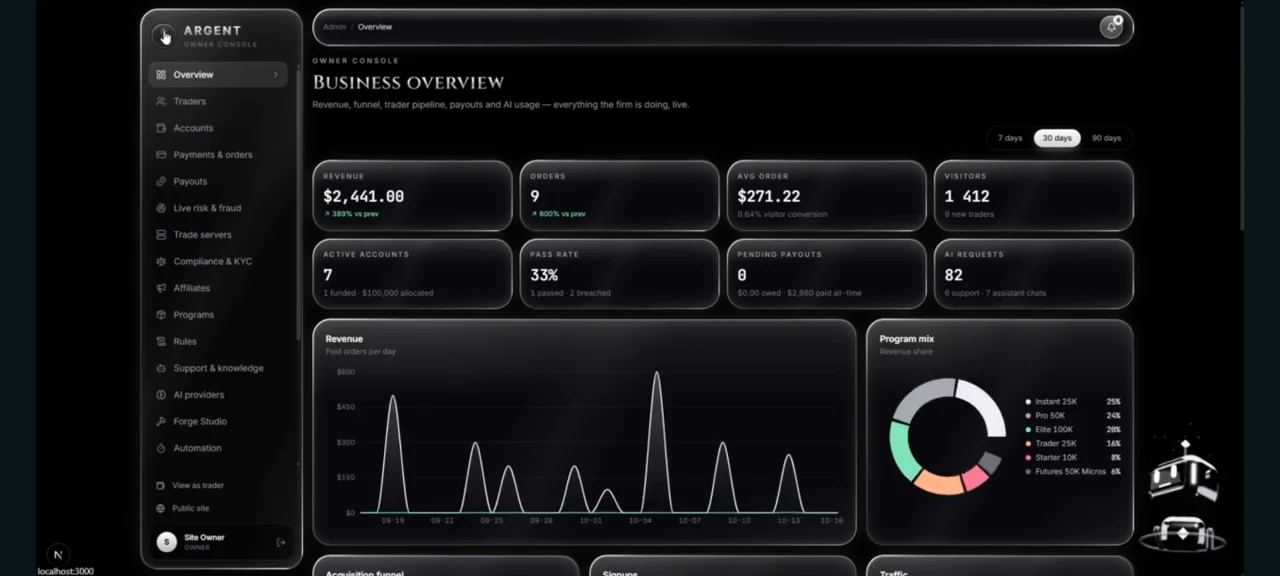Click the Public site globe icon

pos(160,508)
